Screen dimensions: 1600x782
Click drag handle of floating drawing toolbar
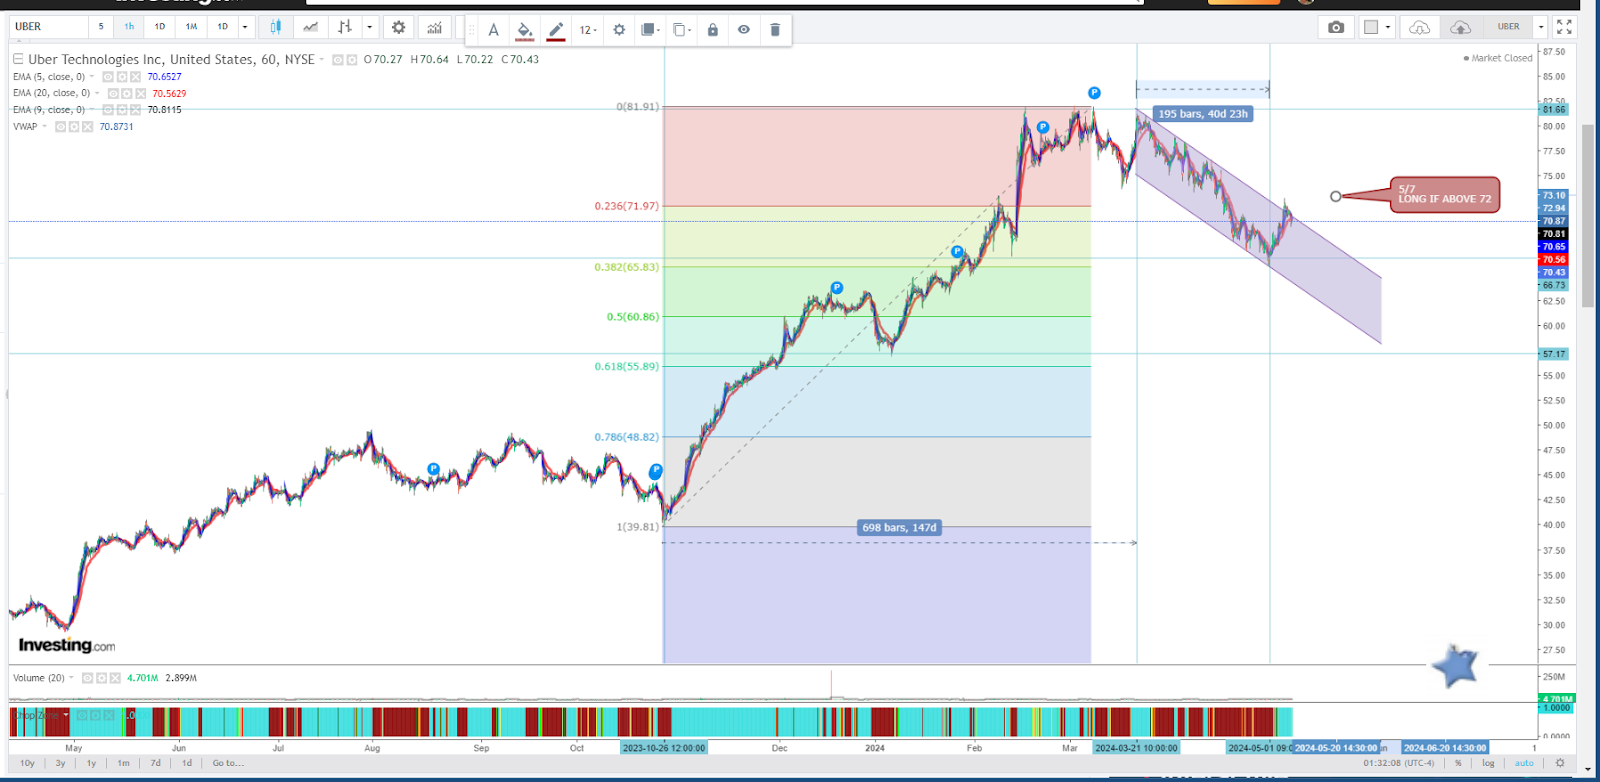(472, 30)
